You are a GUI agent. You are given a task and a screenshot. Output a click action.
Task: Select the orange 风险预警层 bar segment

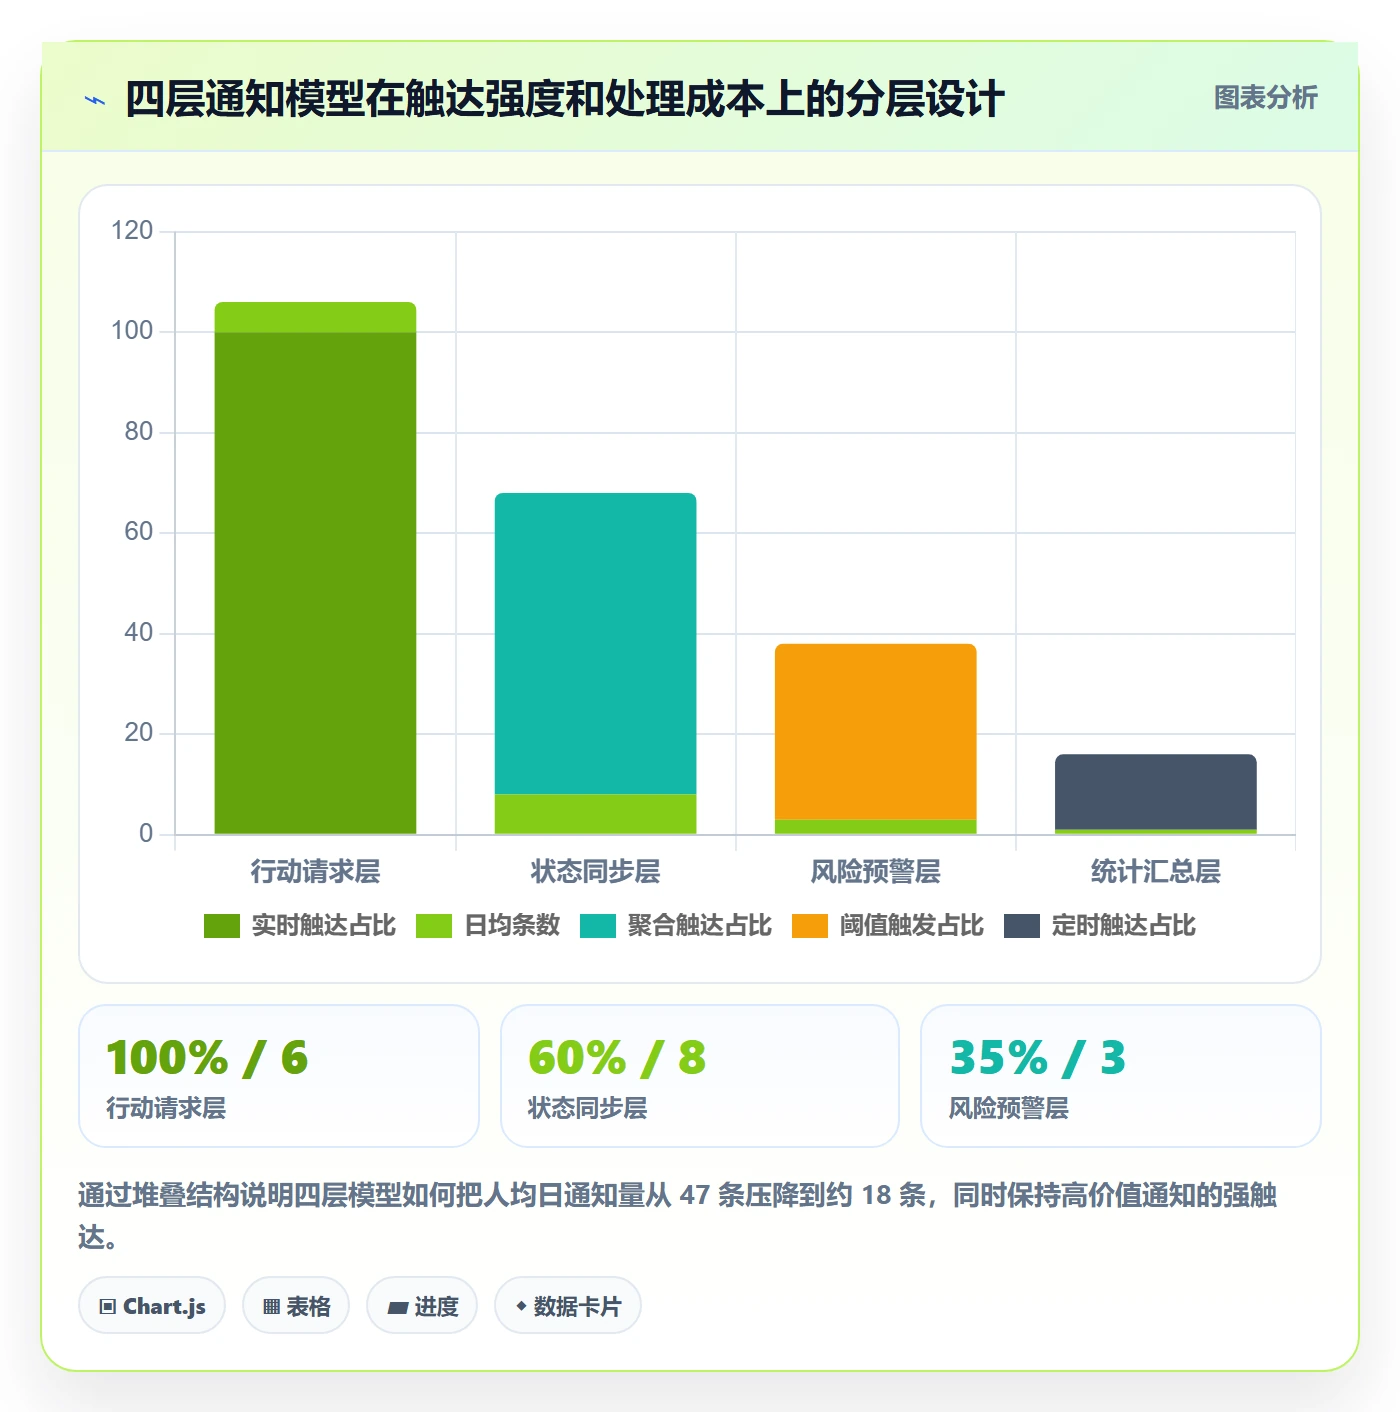[876, 731]
